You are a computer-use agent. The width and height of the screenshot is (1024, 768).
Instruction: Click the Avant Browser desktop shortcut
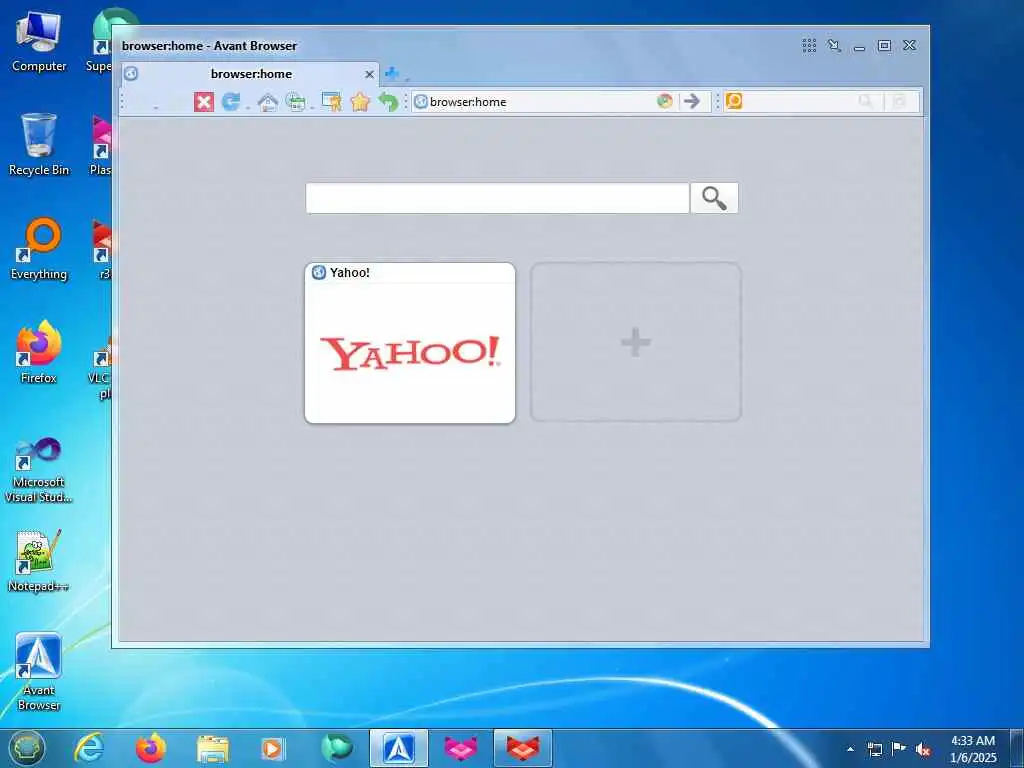[39, 672]
